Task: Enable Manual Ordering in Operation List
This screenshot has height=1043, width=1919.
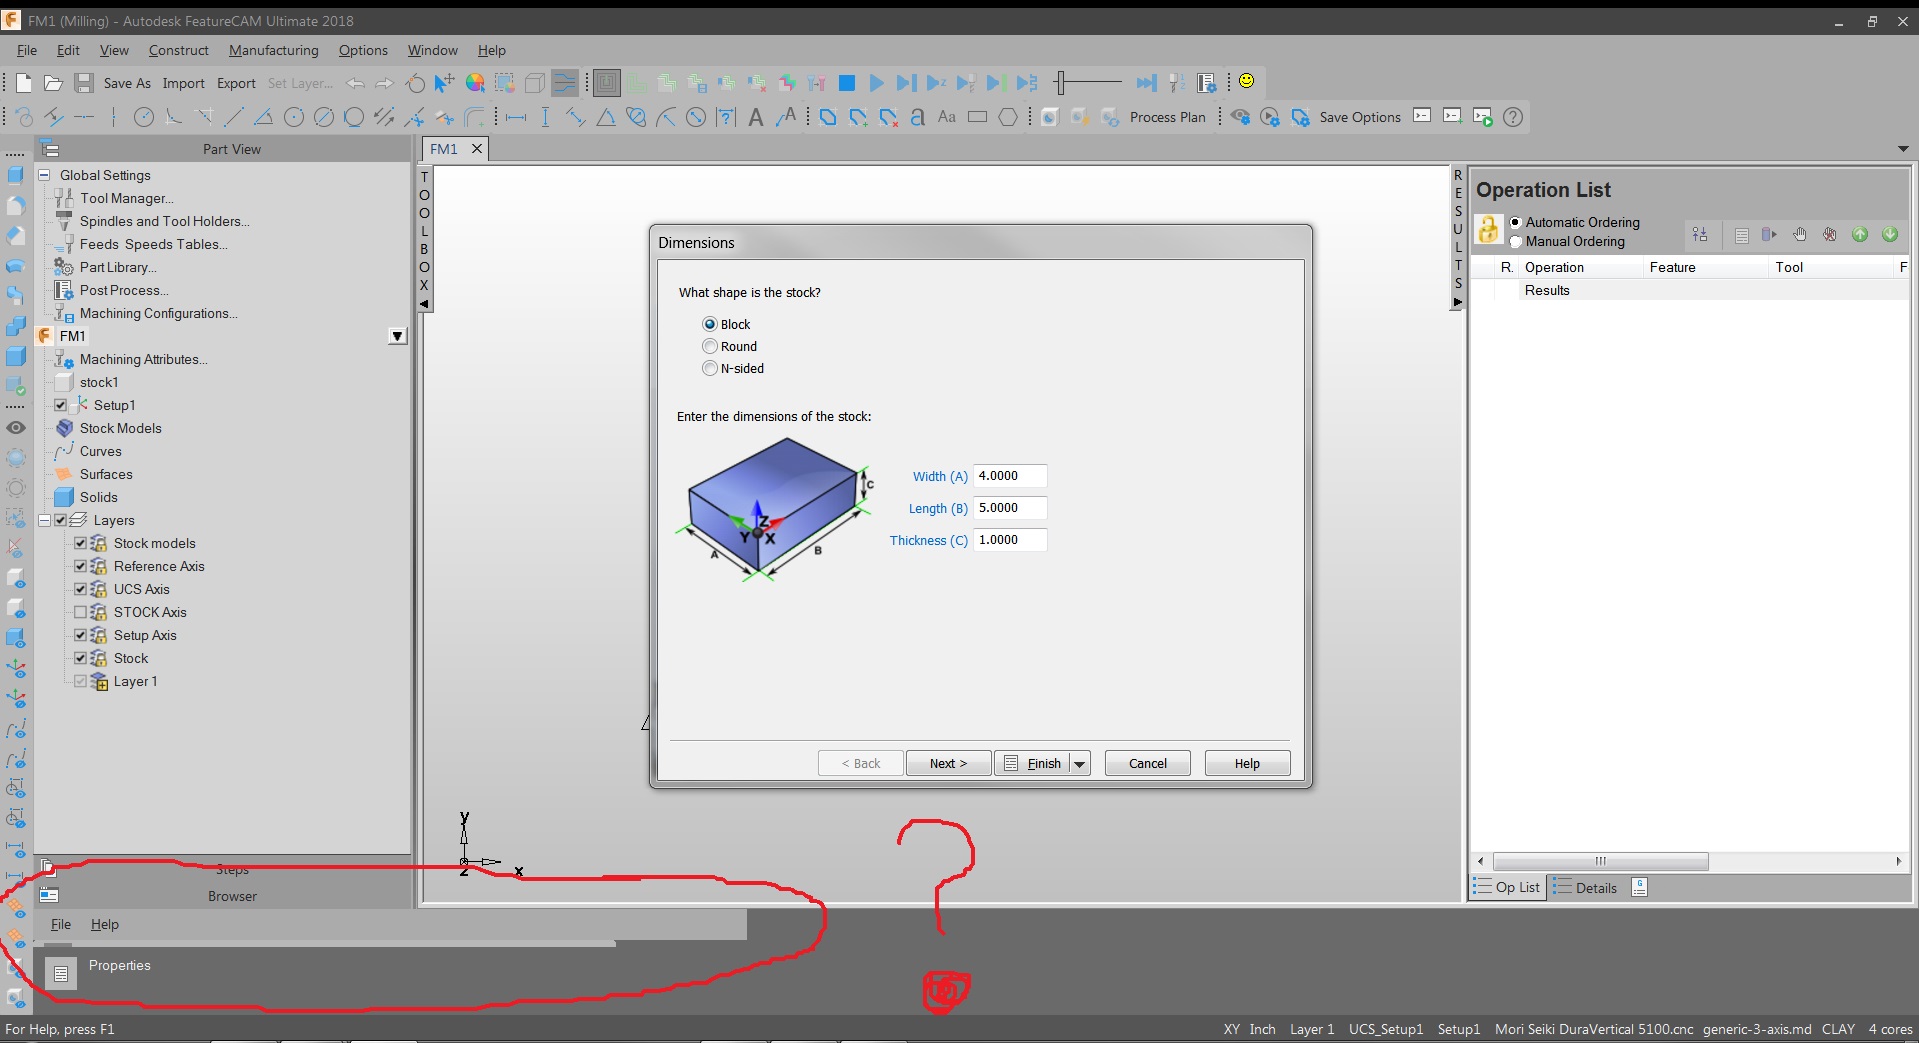Action: pos(1516,242)
